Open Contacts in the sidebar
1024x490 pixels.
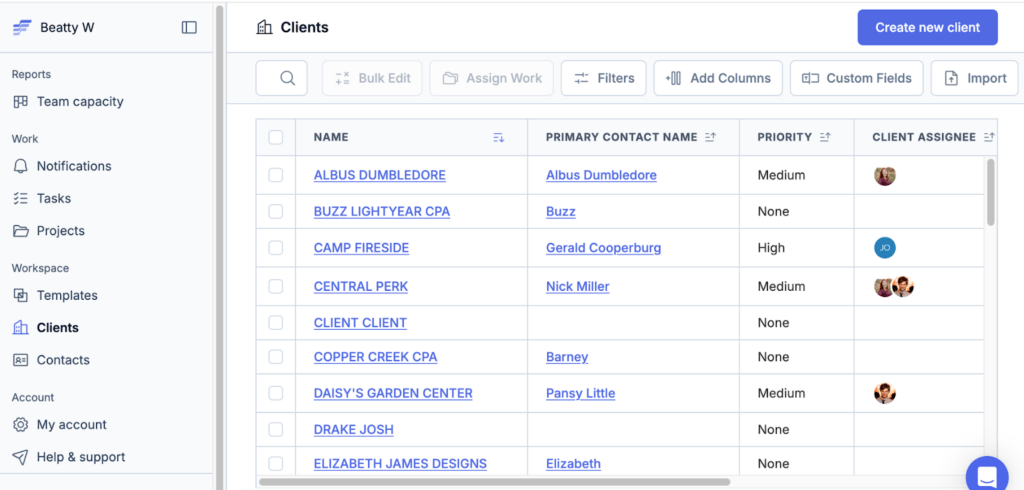51,360
